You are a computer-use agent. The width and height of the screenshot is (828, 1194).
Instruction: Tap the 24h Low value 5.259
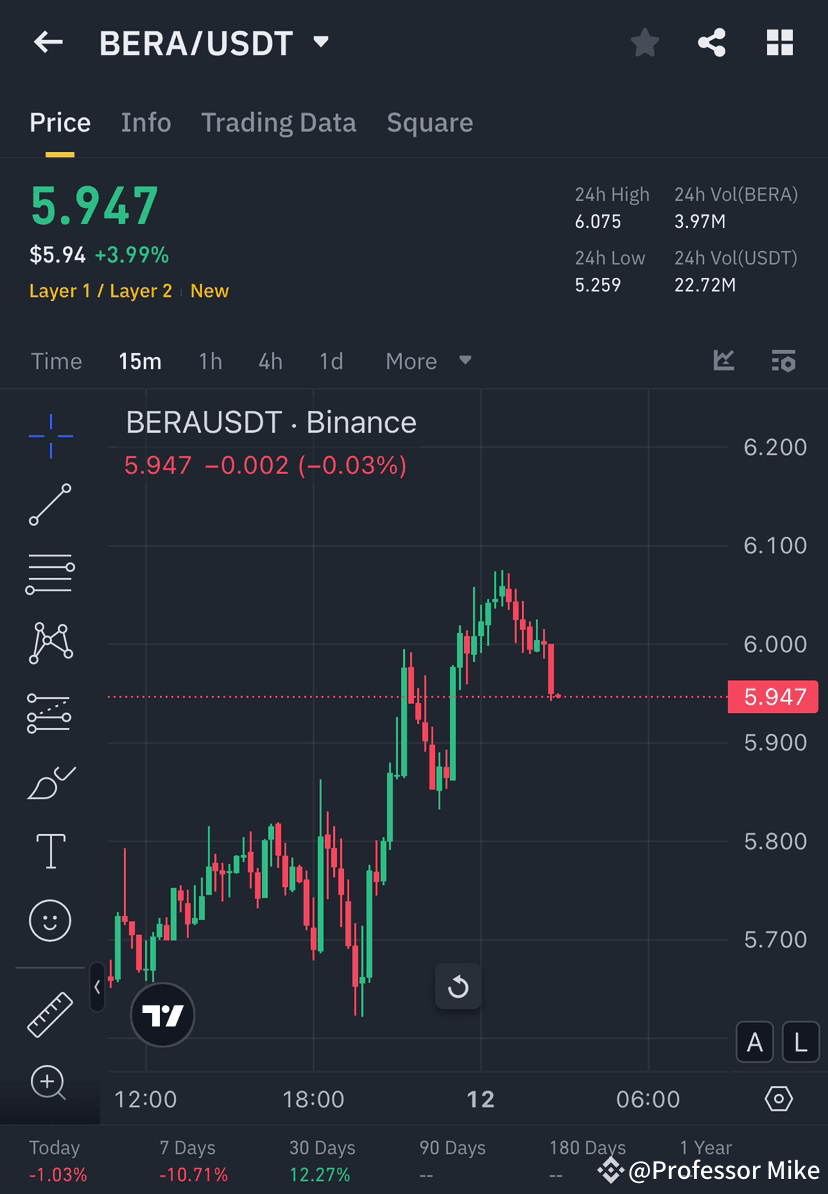pyautogui.click(x=598, y=285)
